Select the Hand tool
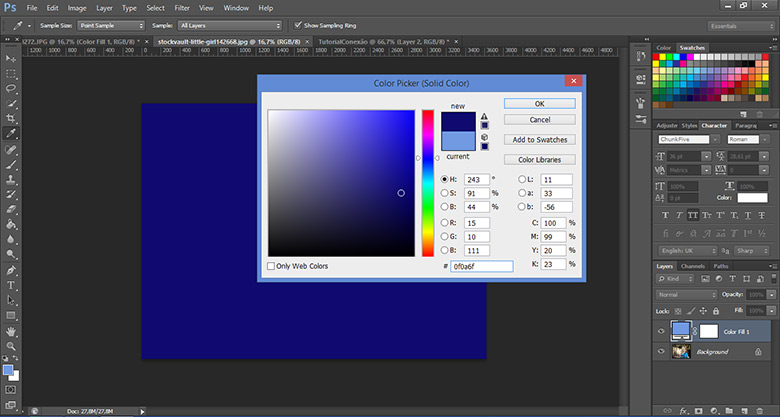Screen dimensions: 780x417 11,330
